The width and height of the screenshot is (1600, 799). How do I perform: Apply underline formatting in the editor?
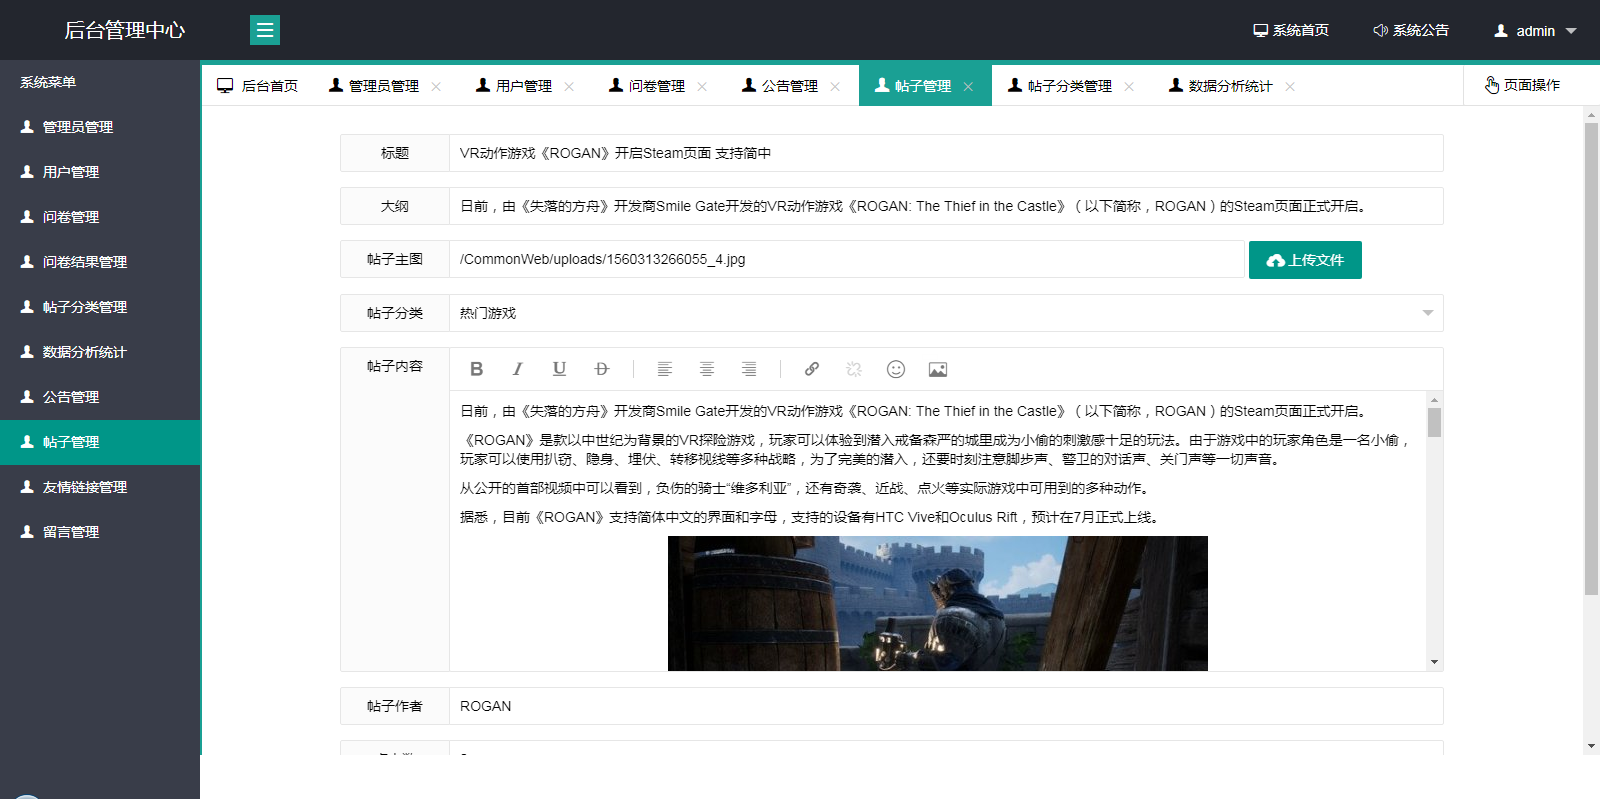pos(559,369)
